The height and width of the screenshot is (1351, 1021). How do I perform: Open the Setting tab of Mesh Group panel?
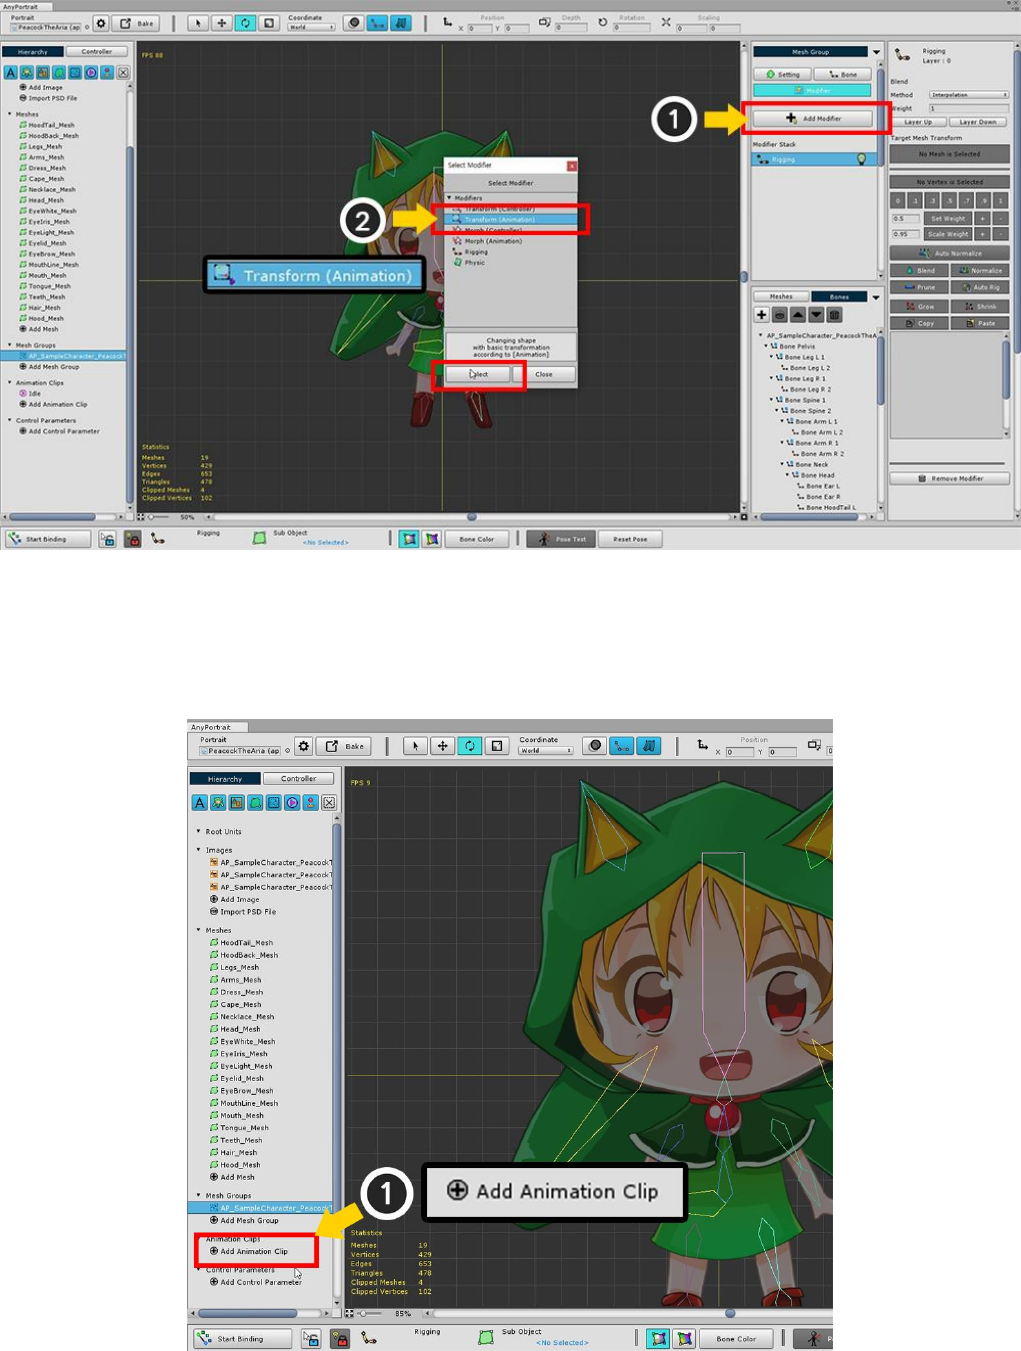click(x=782, y=74)
